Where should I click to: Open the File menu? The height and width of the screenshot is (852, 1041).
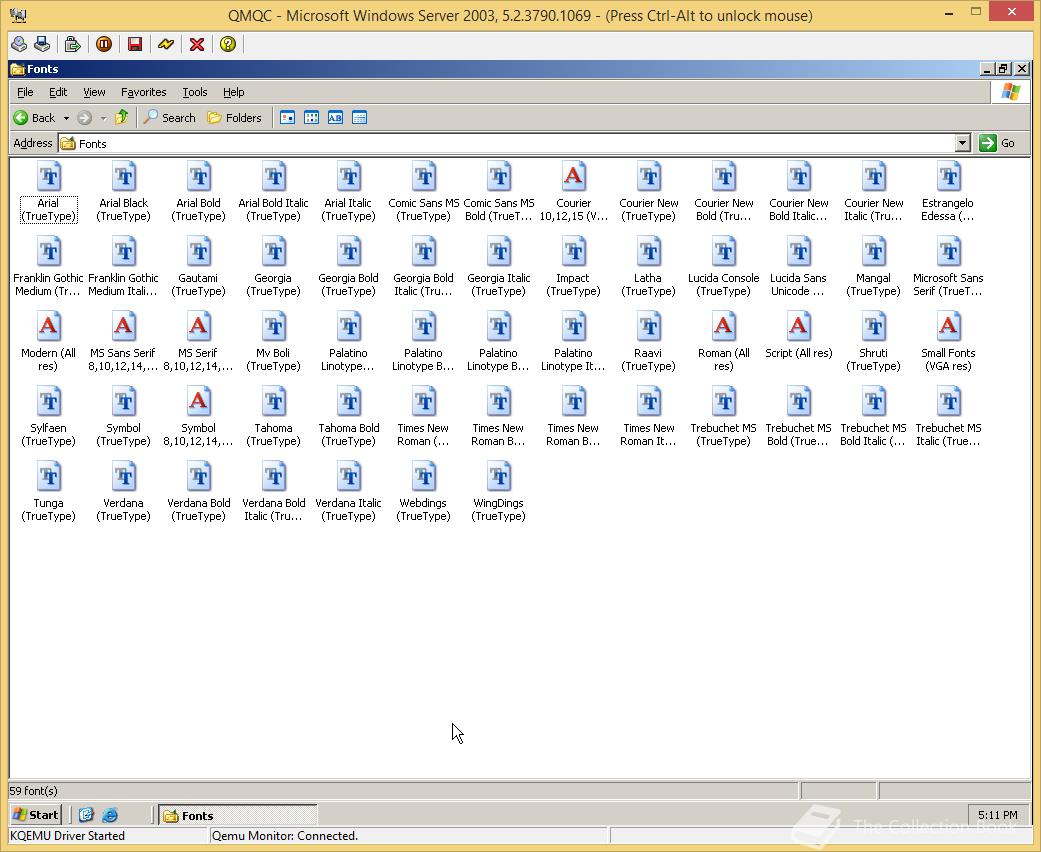pyautogui.click(x=25, y=92)
